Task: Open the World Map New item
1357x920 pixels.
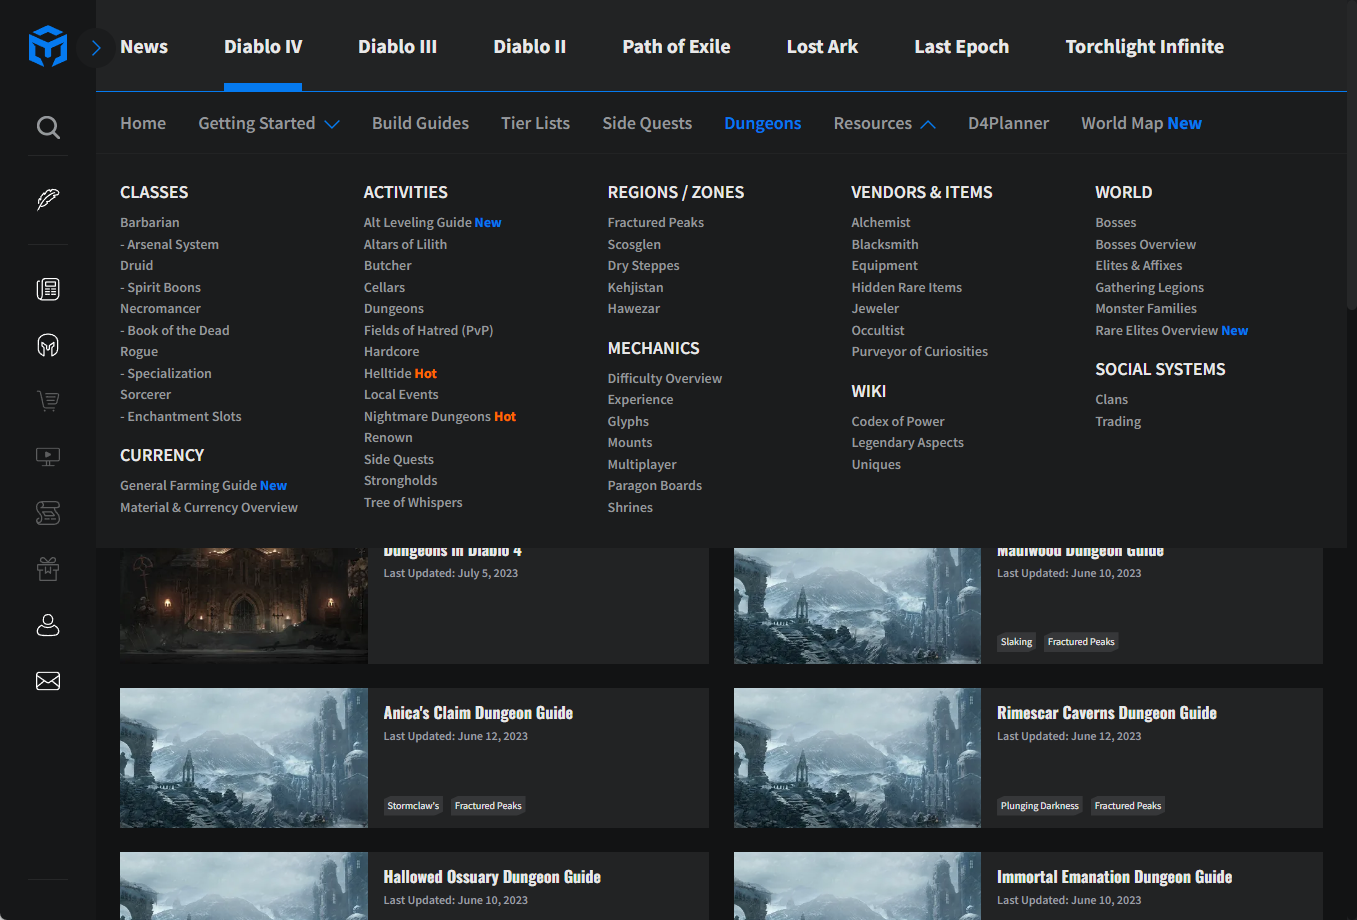Action: [x=1141, y=123]
